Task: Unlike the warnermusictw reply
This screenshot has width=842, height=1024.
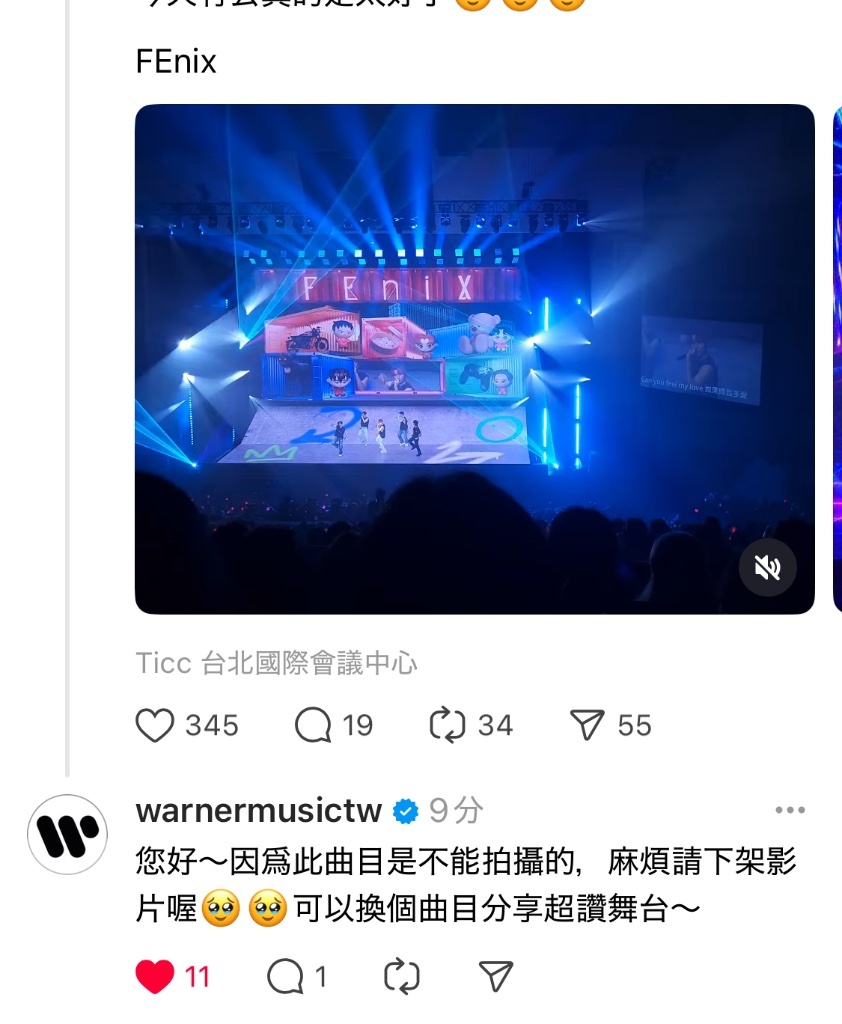Action: click(x=155, y=976)
